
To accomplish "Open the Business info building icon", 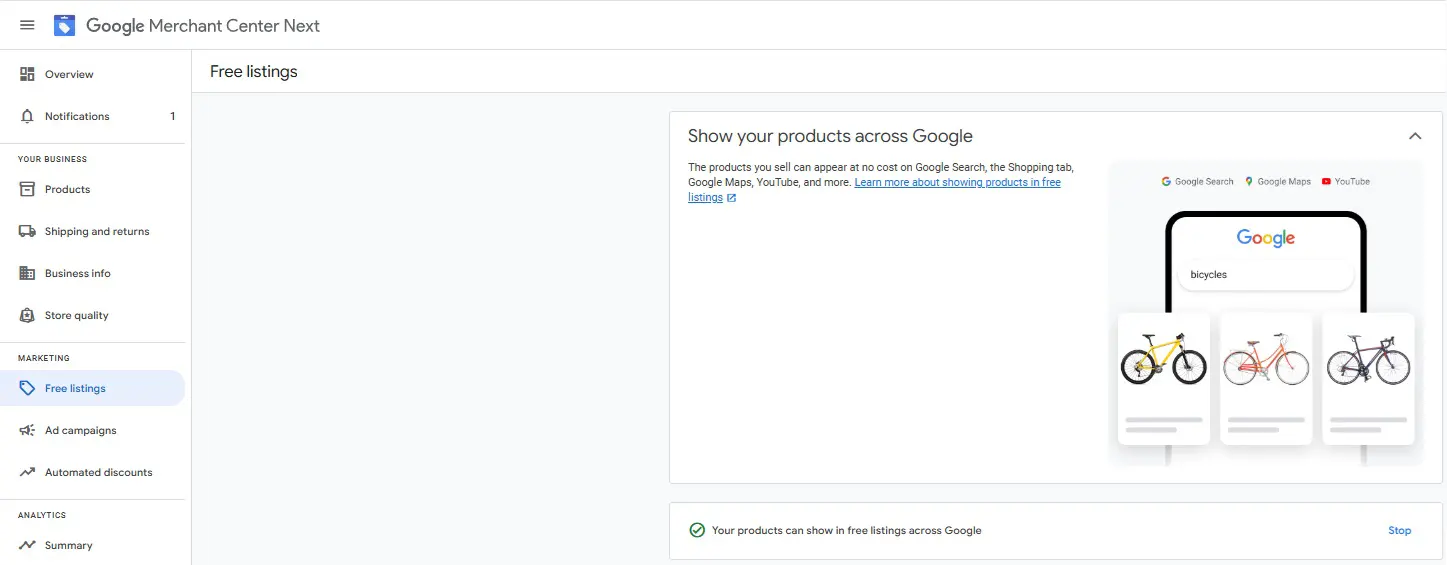I will 27,273.
